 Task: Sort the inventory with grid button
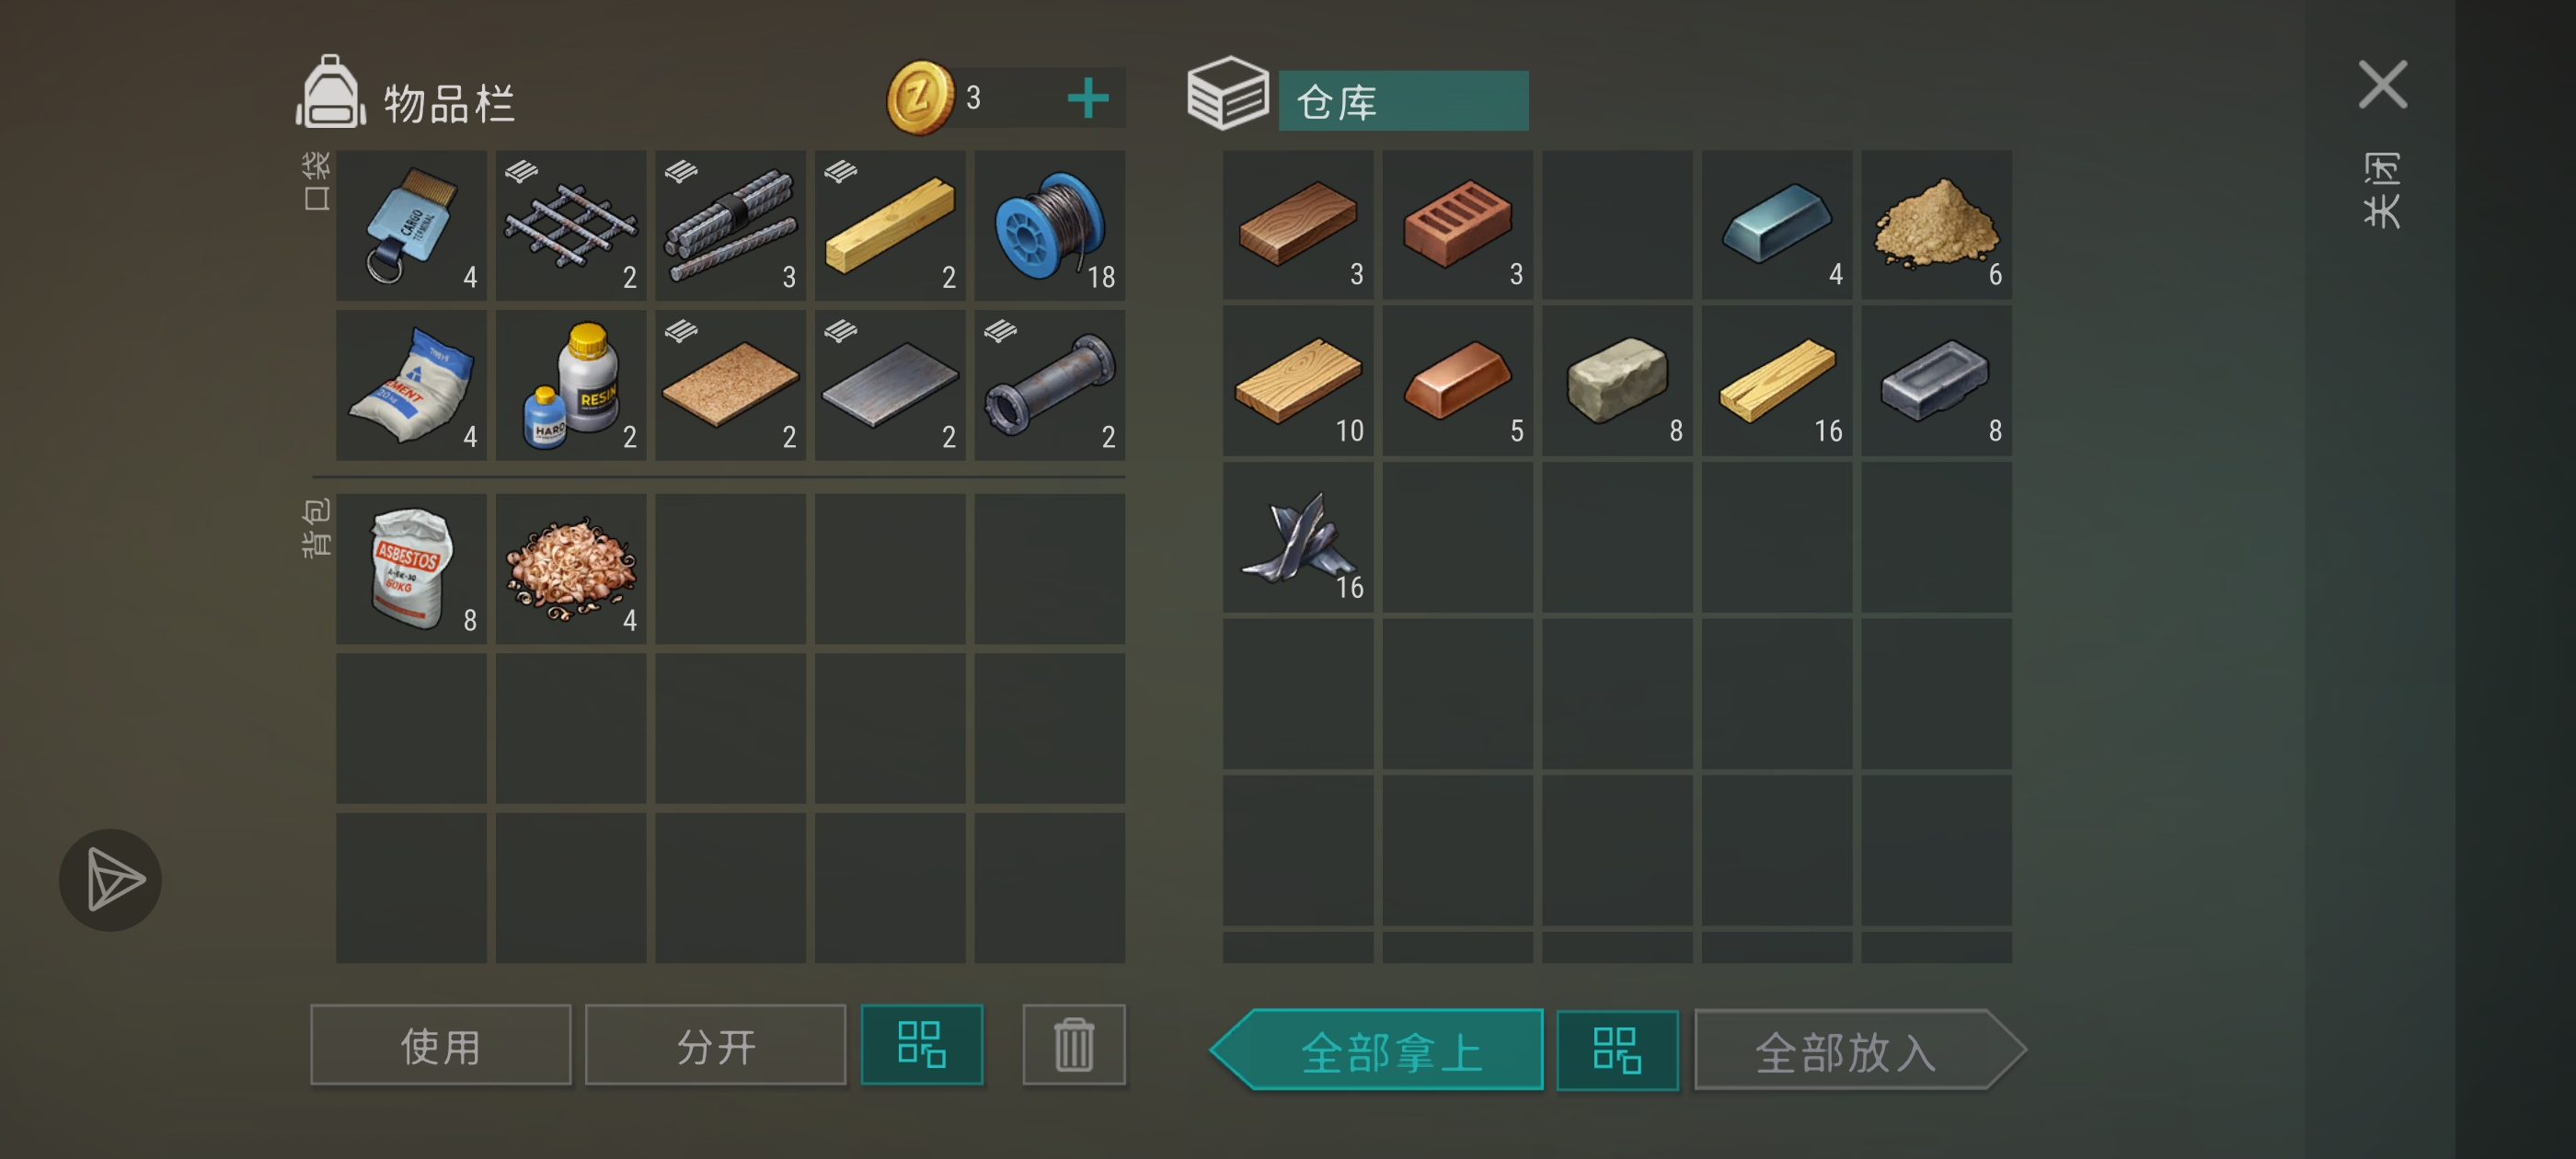pyautogui.click(x=921, y=1045)
